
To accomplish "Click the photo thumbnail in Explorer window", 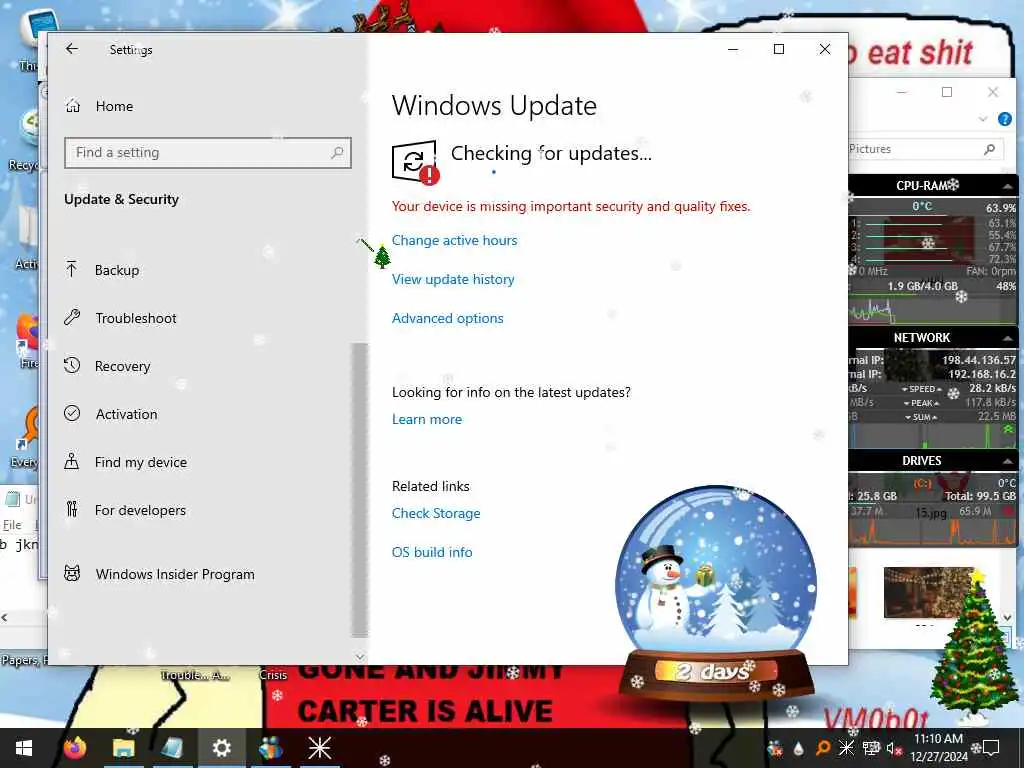I will click(928, 592).
